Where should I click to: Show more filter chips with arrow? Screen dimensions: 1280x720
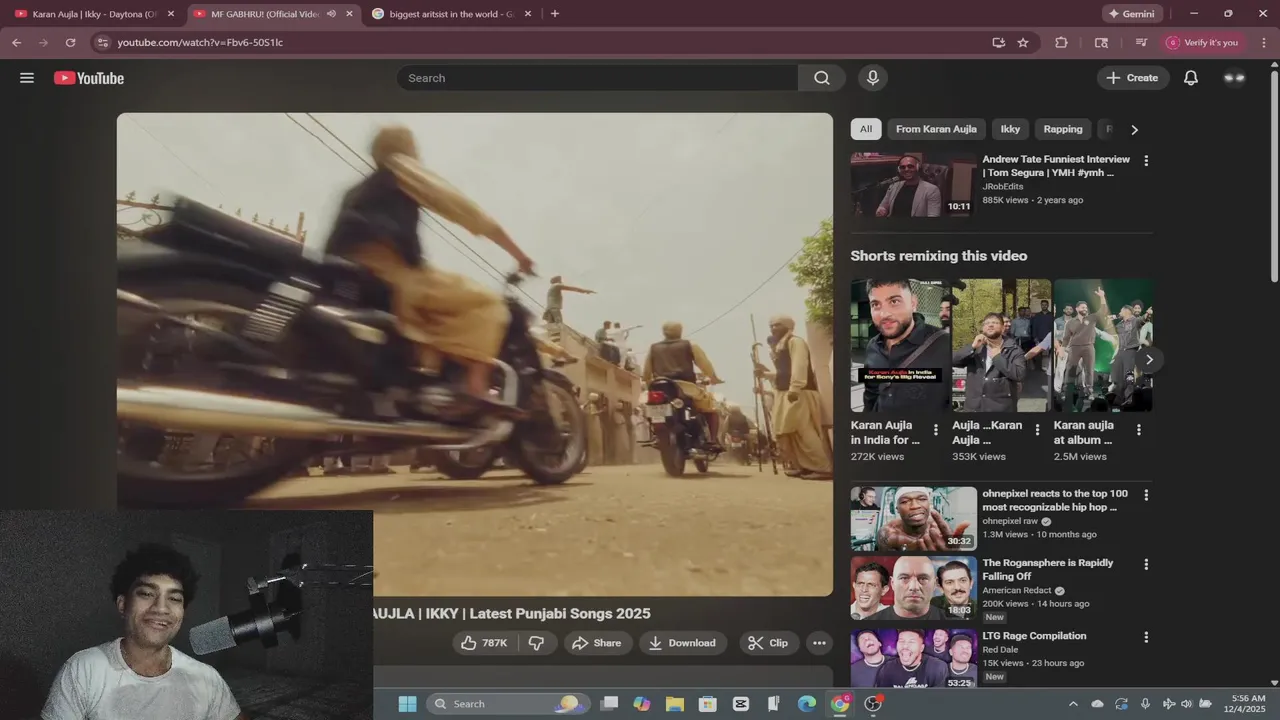(x=1134, y=130)
